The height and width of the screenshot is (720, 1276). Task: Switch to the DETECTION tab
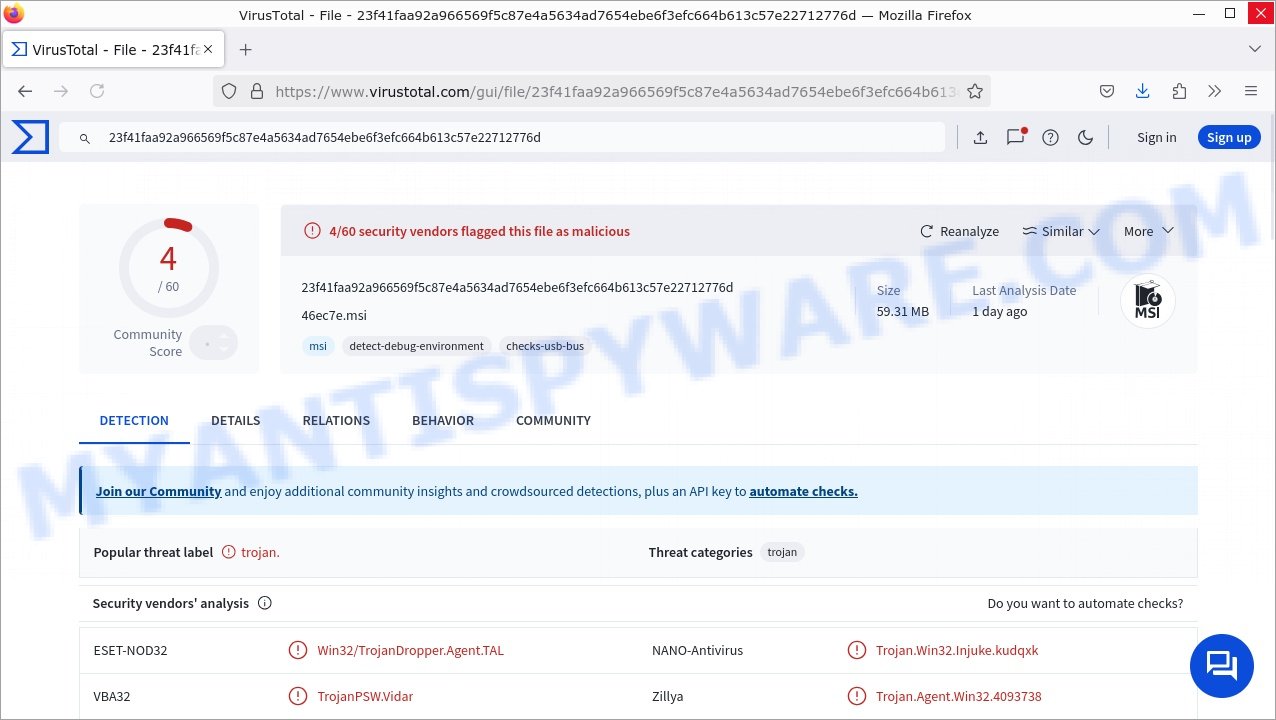click(x=134, y=420)
